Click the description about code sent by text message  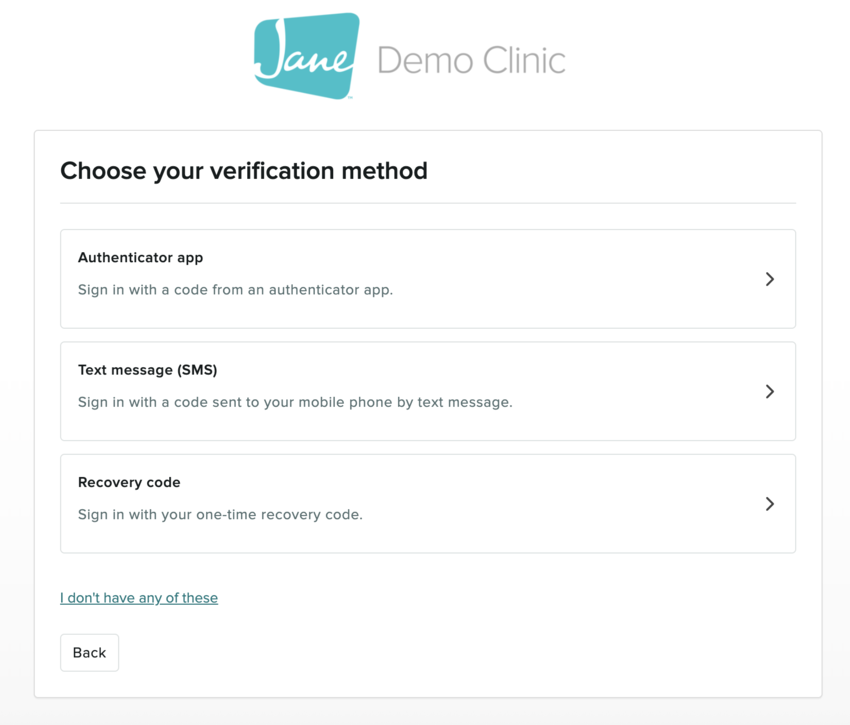pos(295,402)
